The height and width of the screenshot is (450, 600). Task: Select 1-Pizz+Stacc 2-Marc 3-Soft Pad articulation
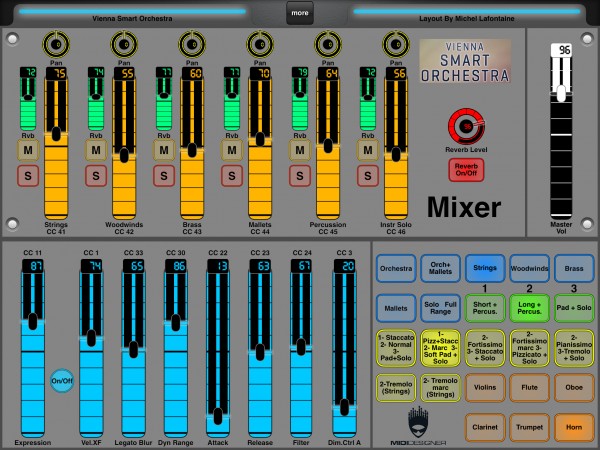(x=440, y=348)
